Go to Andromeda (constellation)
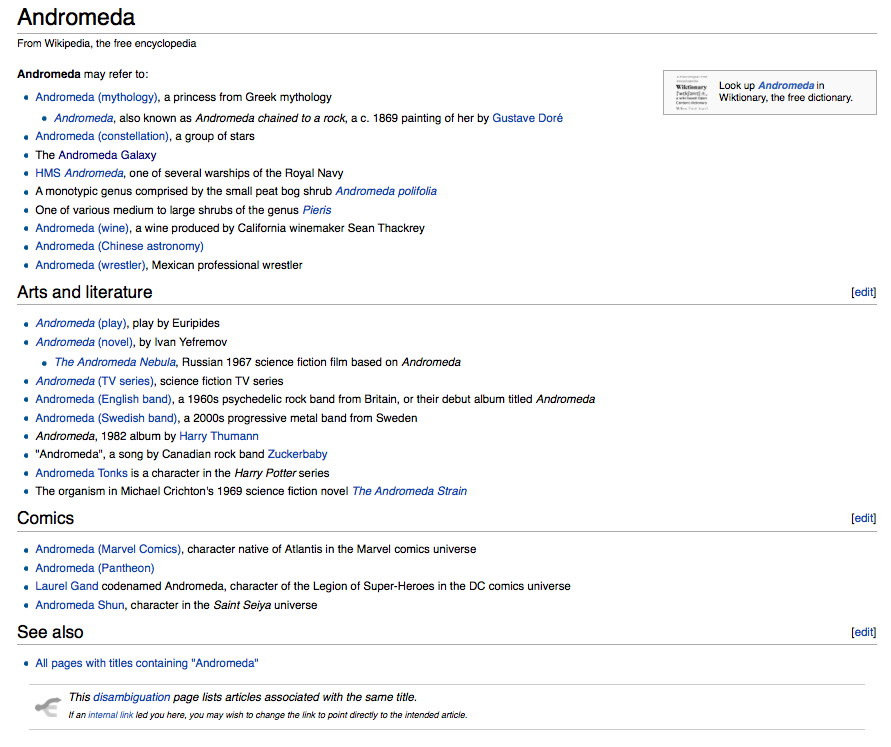The width and height of the screenshot is (891, 747). (102, 136)
